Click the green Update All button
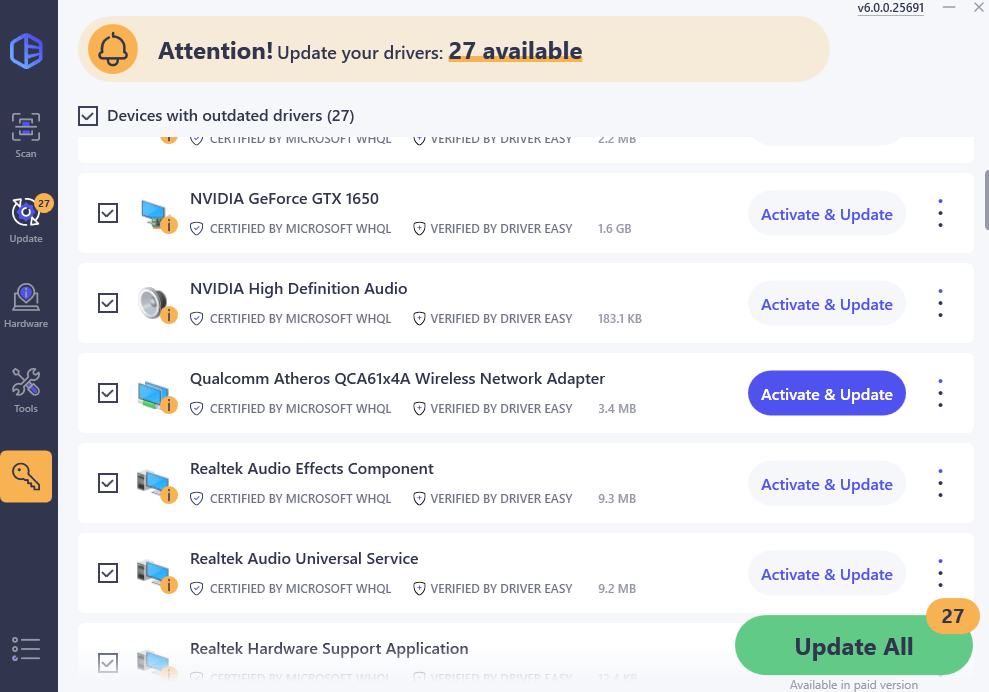Screen dimensions: 989x692 (x=853, y=647)
